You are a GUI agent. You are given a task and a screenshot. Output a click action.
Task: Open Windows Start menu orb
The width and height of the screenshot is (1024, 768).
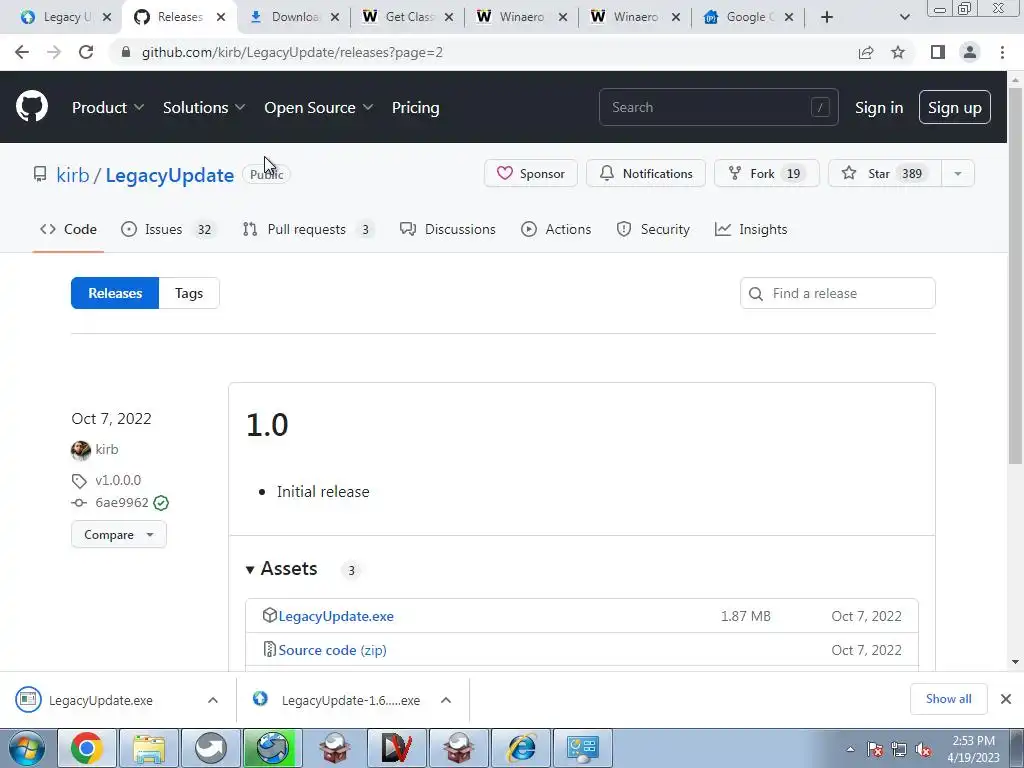tap(27, 748)
